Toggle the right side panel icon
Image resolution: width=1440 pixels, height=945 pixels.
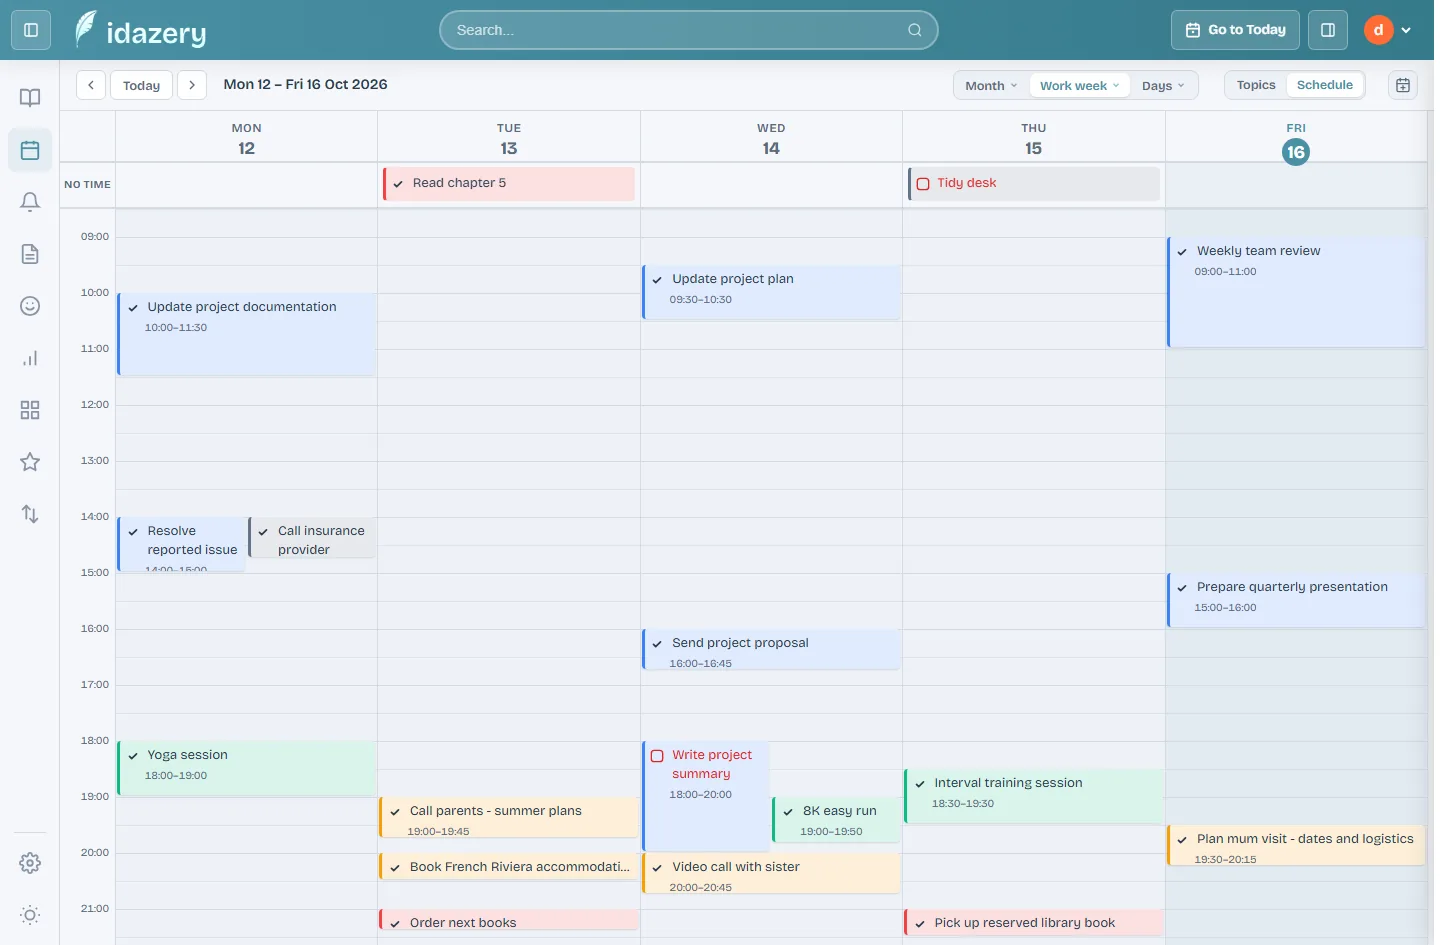point(1328,30)
